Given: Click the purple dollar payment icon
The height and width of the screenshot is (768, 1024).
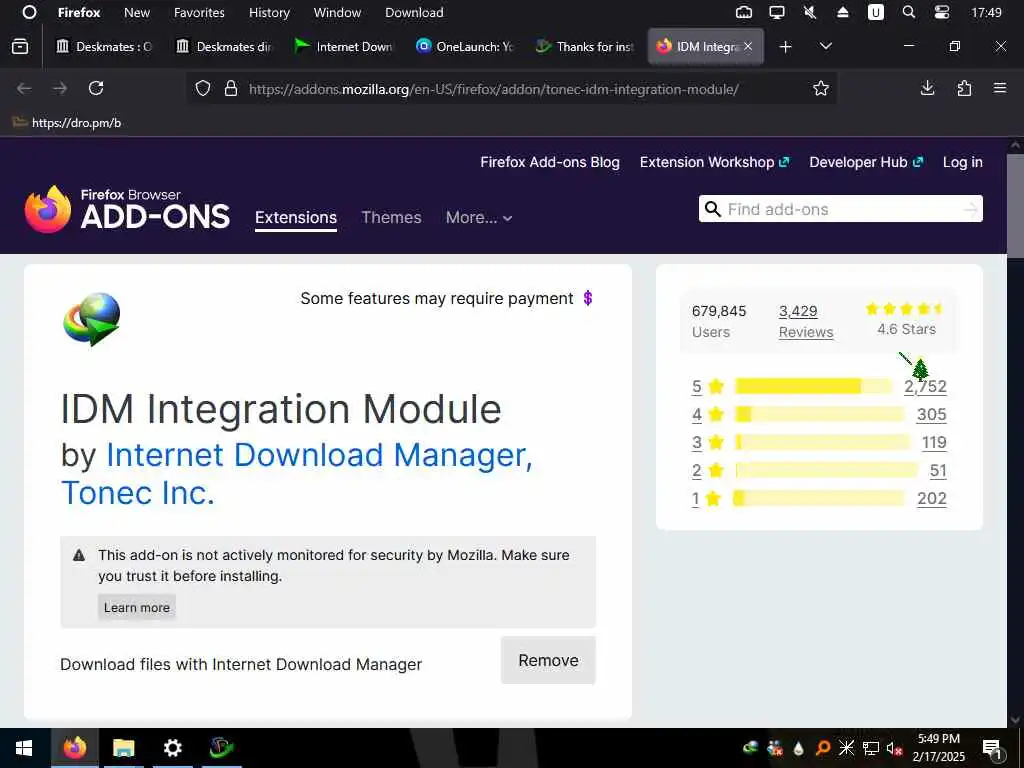Looking at the screenshot, I should click(588, 298).
